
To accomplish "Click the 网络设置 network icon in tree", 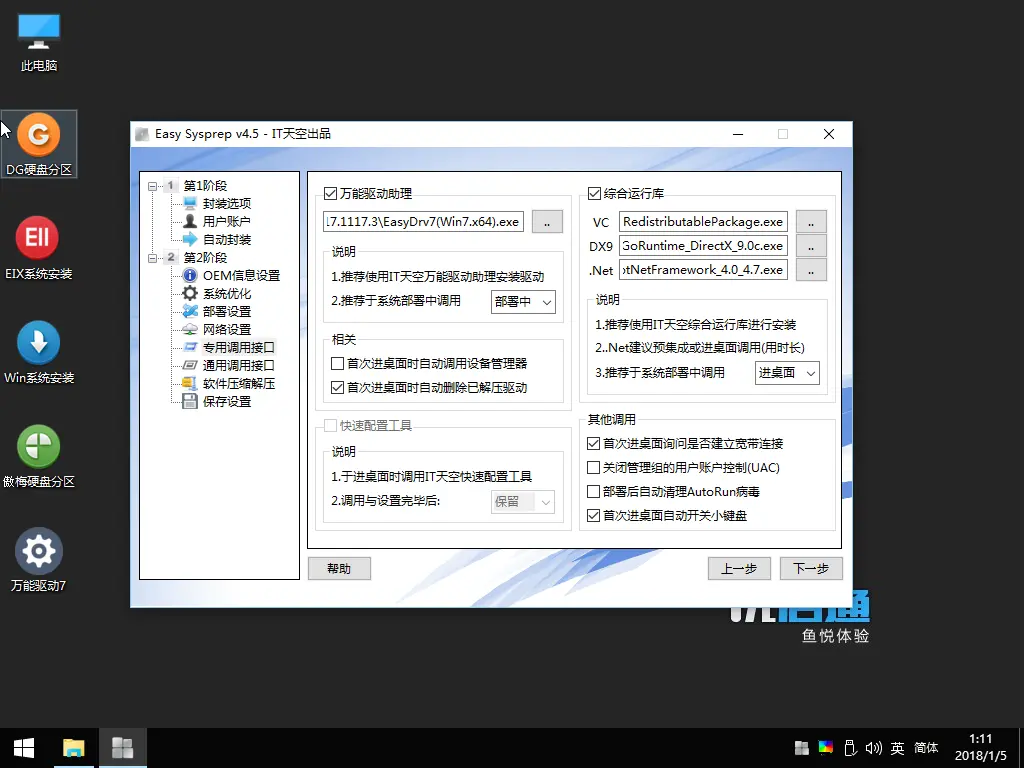I will pyautogui.click(x=189, y=329).
